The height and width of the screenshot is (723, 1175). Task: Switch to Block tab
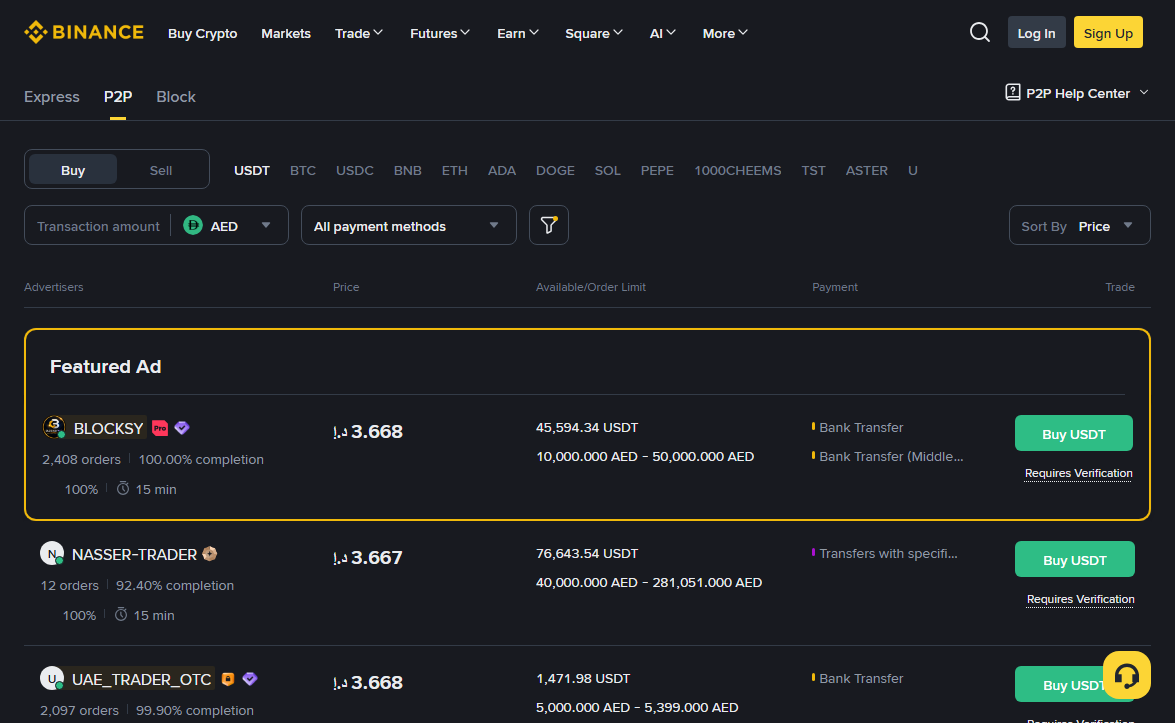pos(176,97)
